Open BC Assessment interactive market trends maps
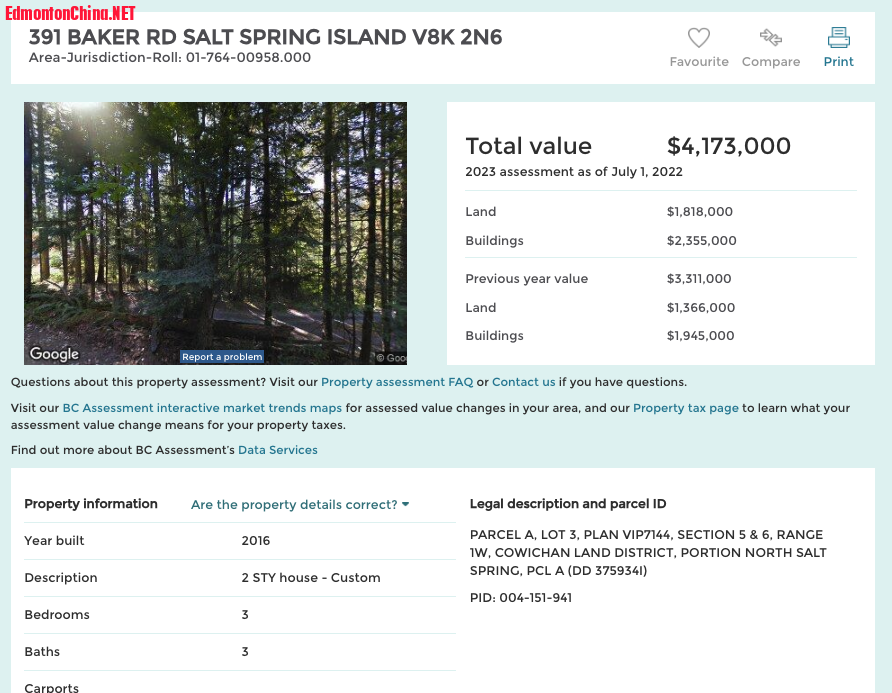892x693 pixels. click(202, 408)
